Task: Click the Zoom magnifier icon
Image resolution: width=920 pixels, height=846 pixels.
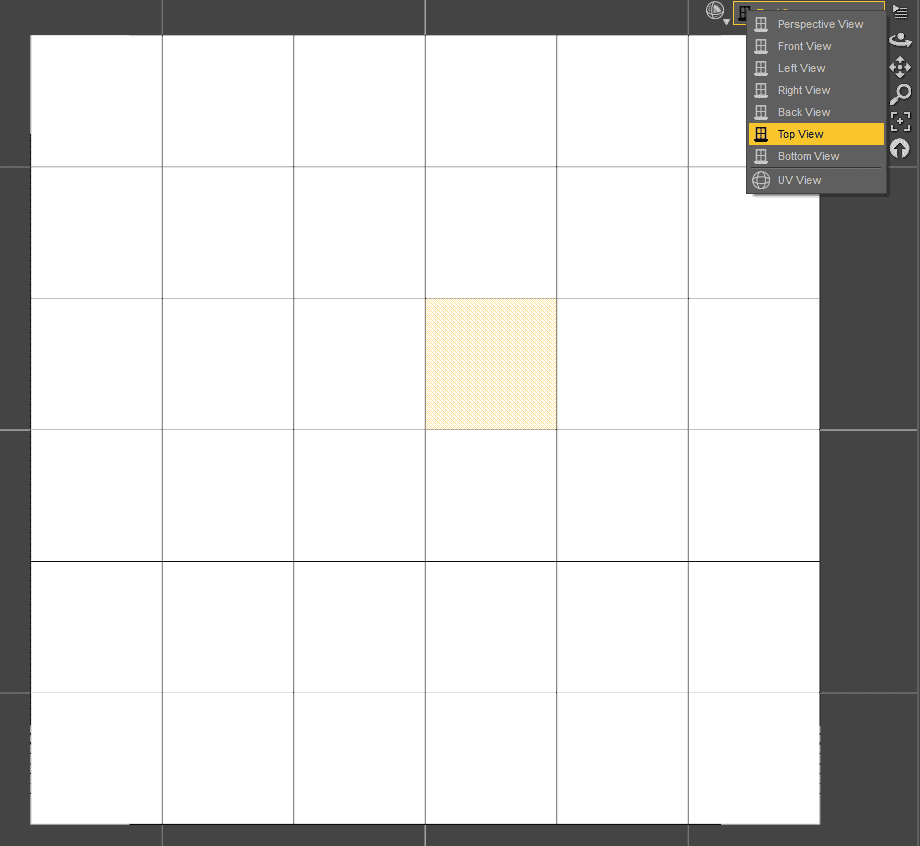Action: coord(899,93)
